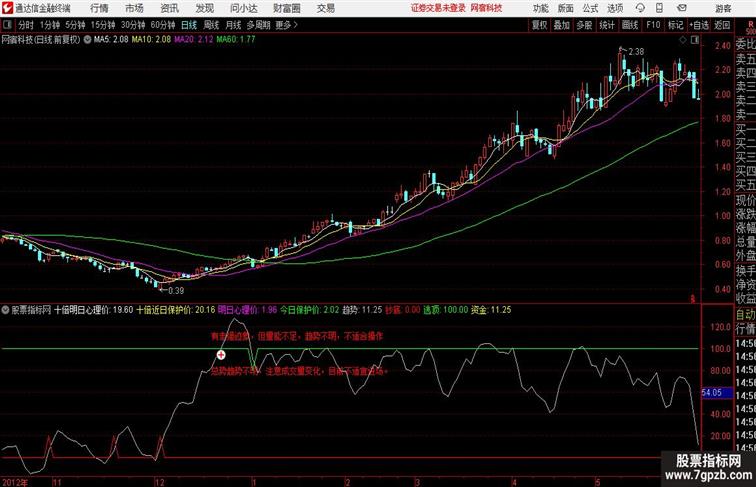Viewport: 756px width, 487px height.
Task: Open the 交易 menu
Action: pos(325,8)
